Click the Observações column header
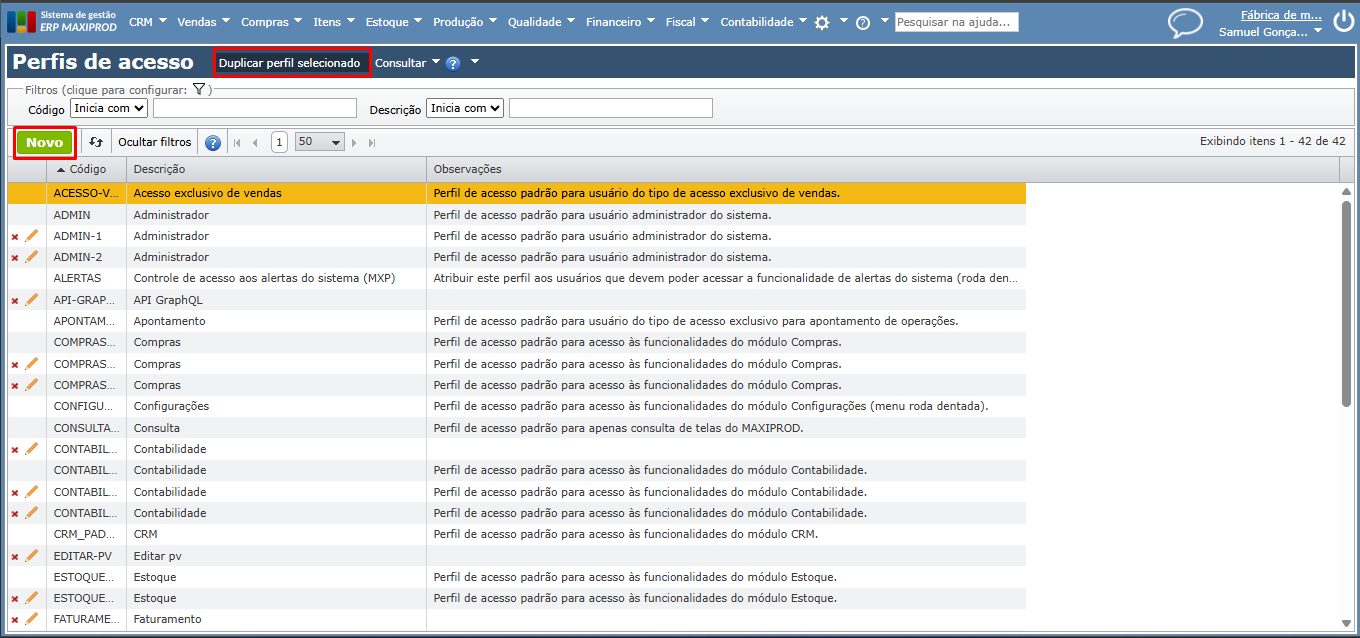 coord(883,169)
